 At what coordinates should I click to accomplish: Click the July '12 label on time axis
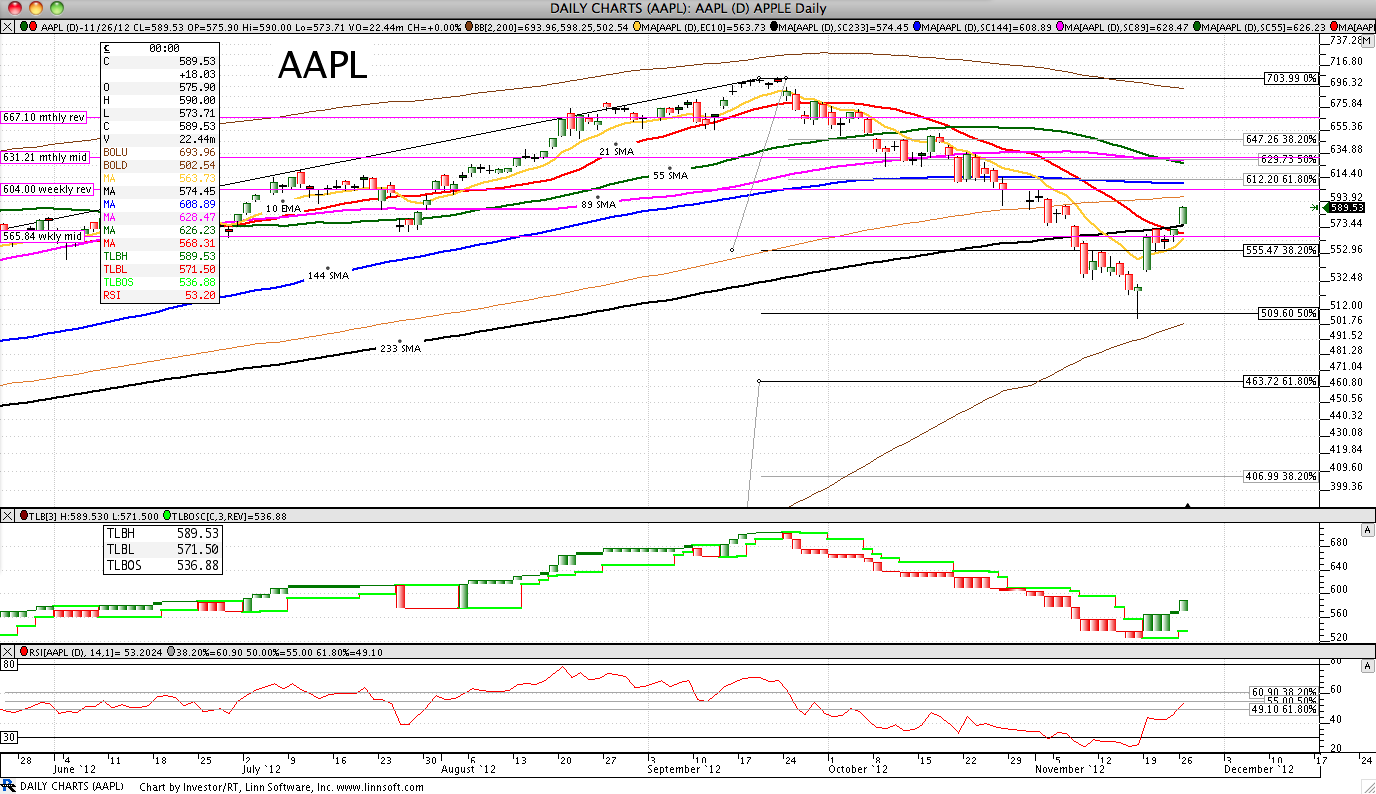pyautogui.click(x=262, y=769)
